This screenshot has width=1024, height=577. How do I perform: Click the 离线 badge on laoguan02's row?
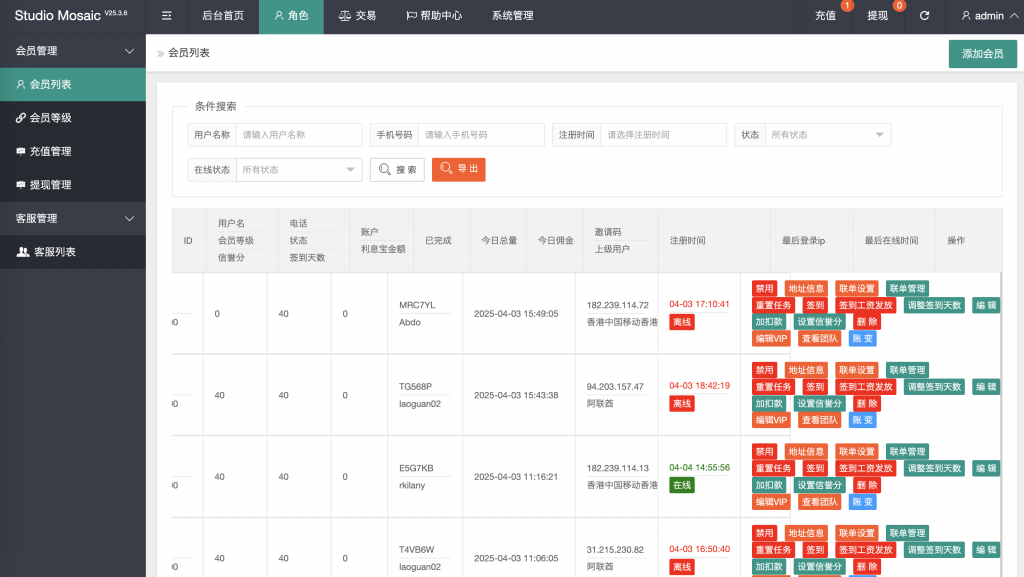coord(681,403)
